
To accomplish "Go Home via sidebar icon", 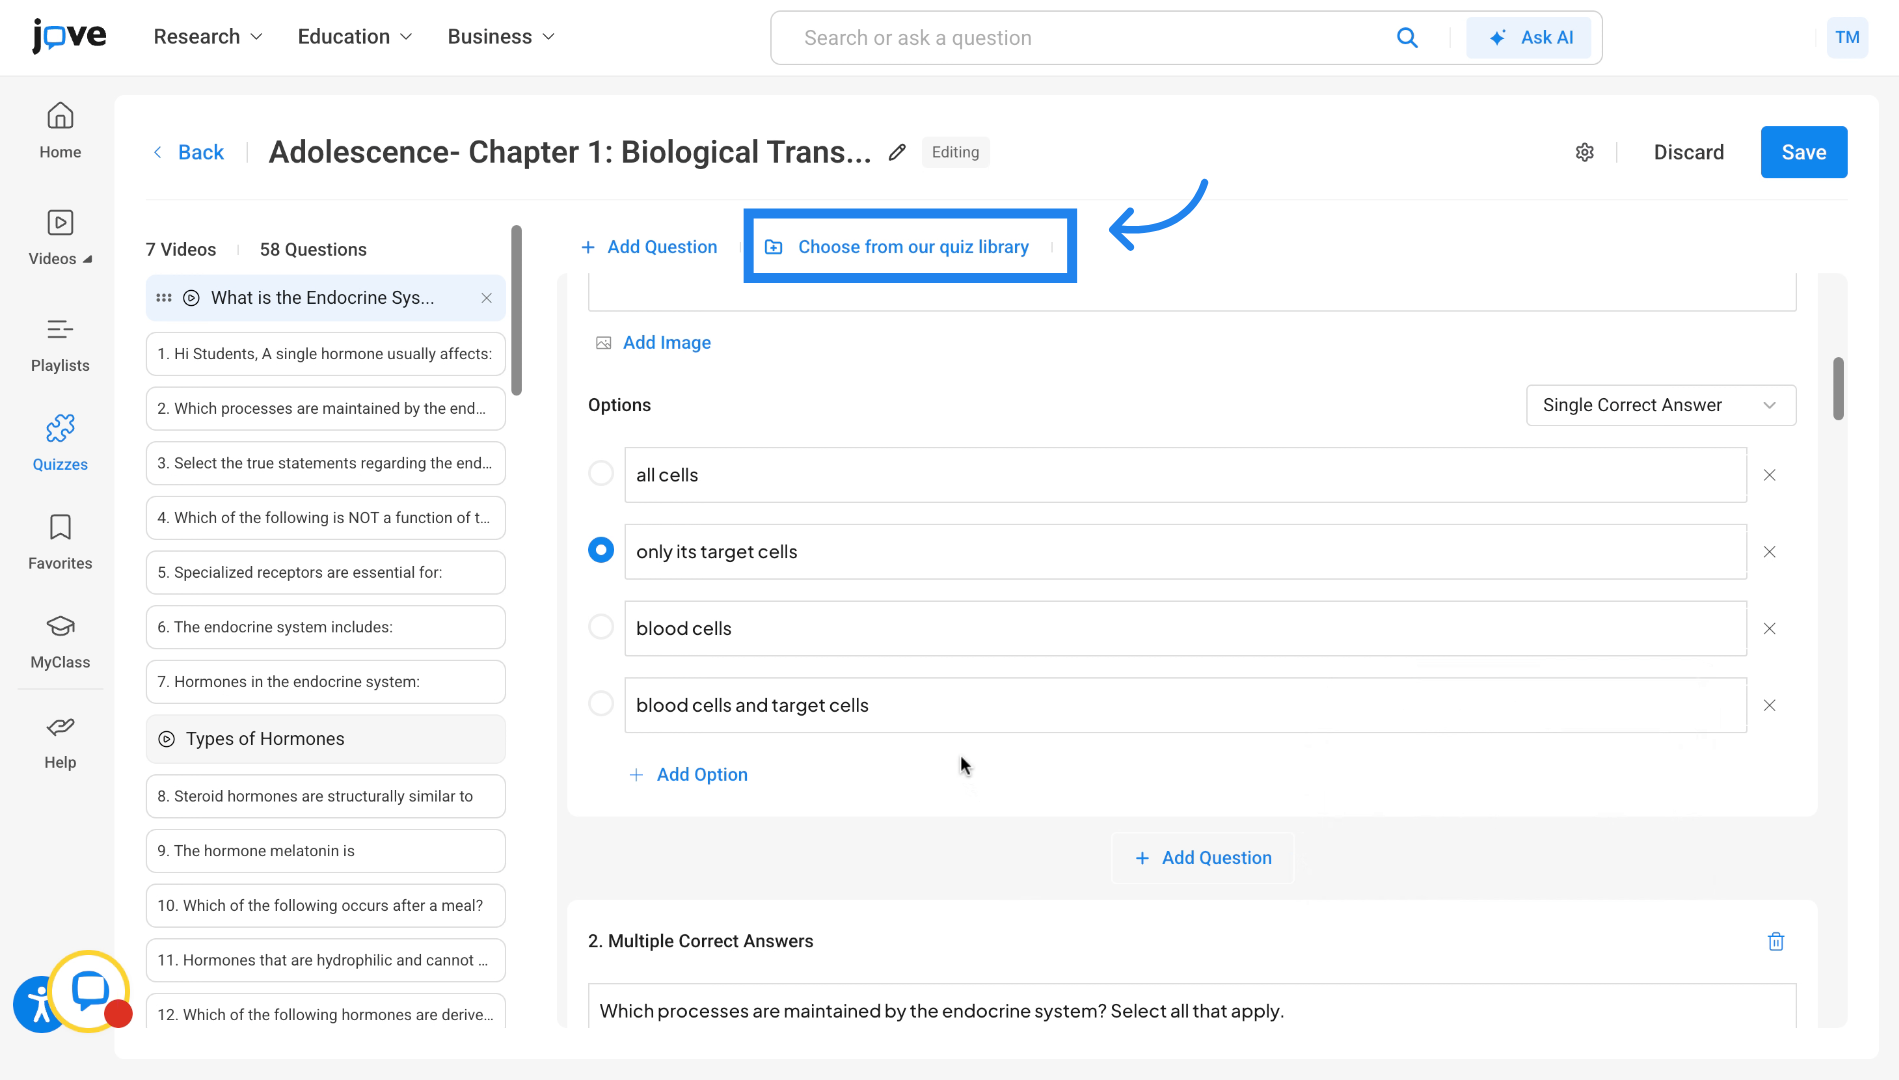I will tap(59, 130).
